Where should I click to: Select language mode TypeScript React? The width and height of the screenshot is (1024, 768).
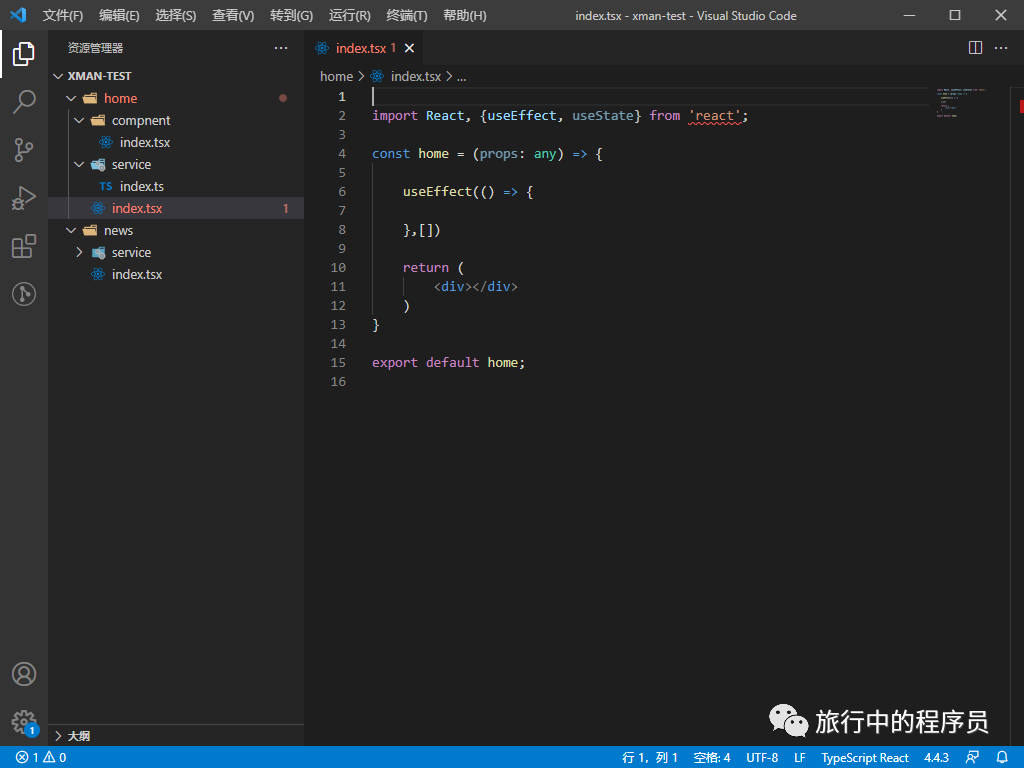865,758
